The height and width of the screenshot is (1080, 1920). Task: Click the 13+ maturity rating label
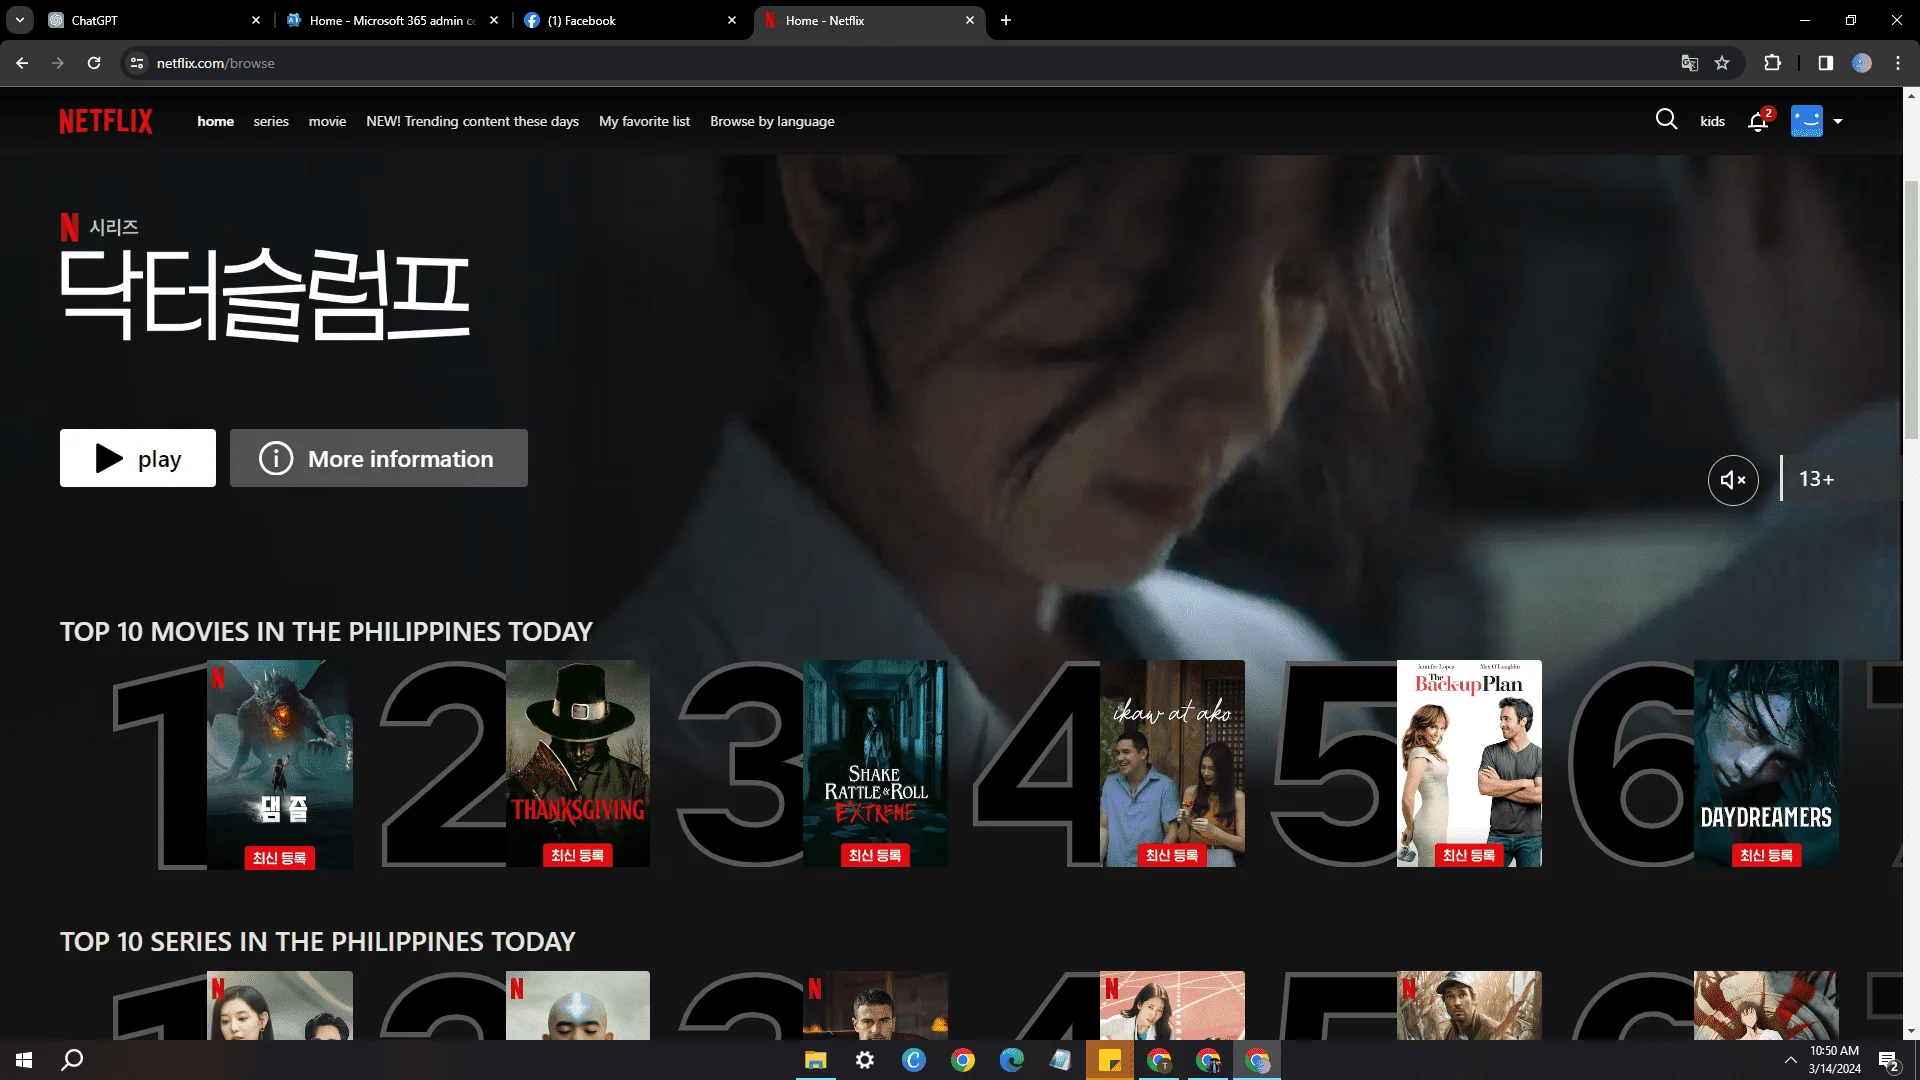coord(1816,479)
